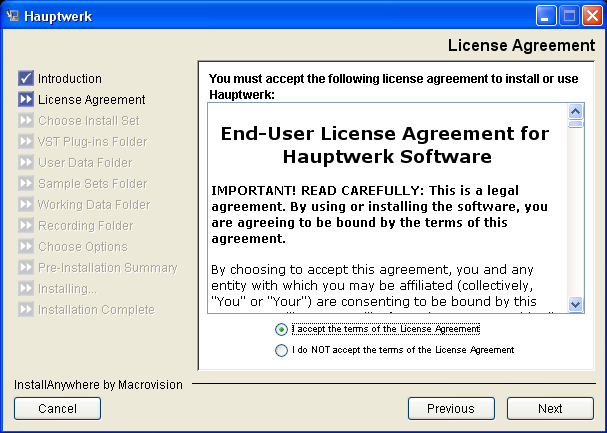Screen dimensions: 607x433
Task: Click the User Data Folder arrow icon
Action: tap(26, 163)
